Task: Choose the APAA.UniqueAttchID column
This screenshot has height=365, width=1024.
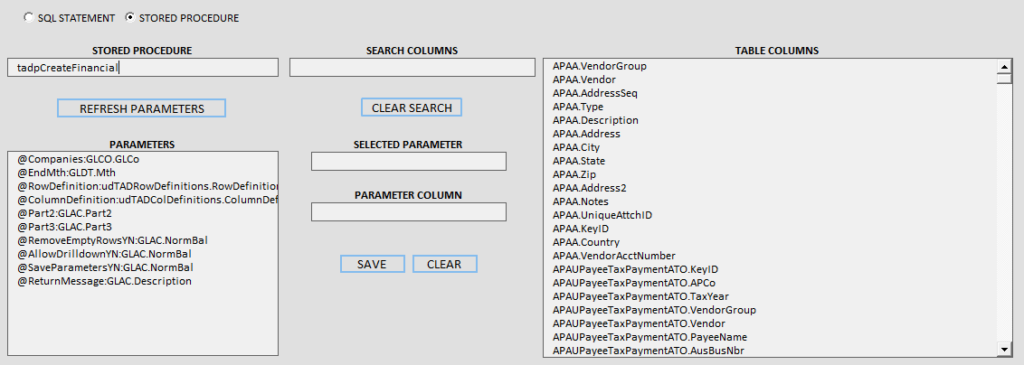Action: (771, 215)
